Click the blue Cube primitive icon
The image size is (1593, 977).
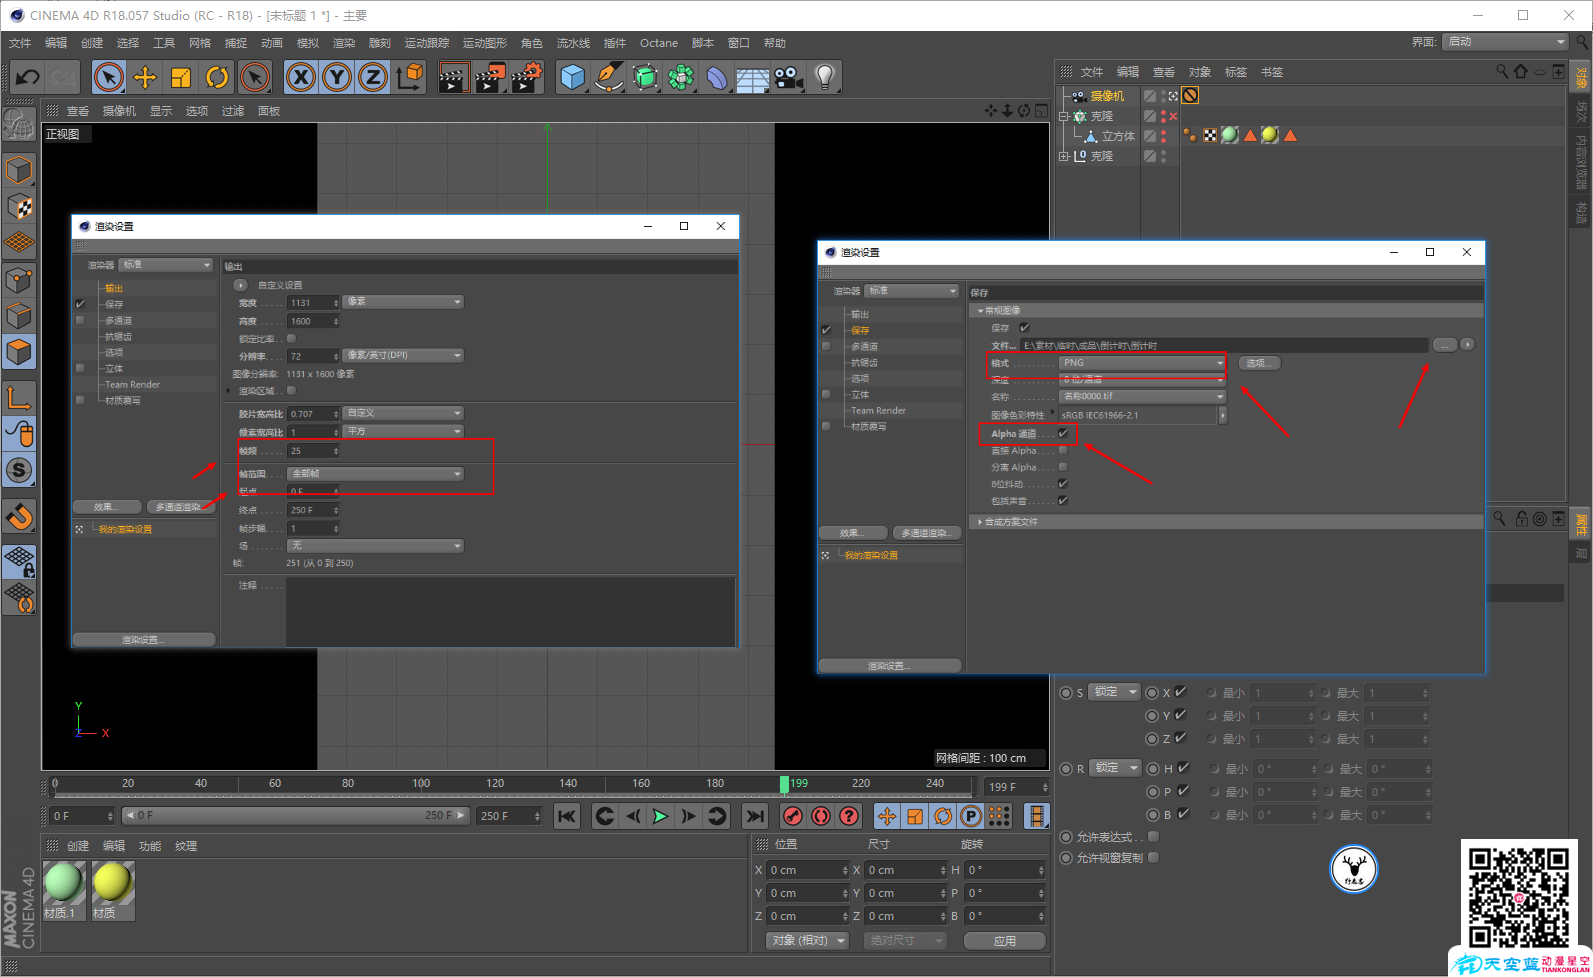click(572, 77)
